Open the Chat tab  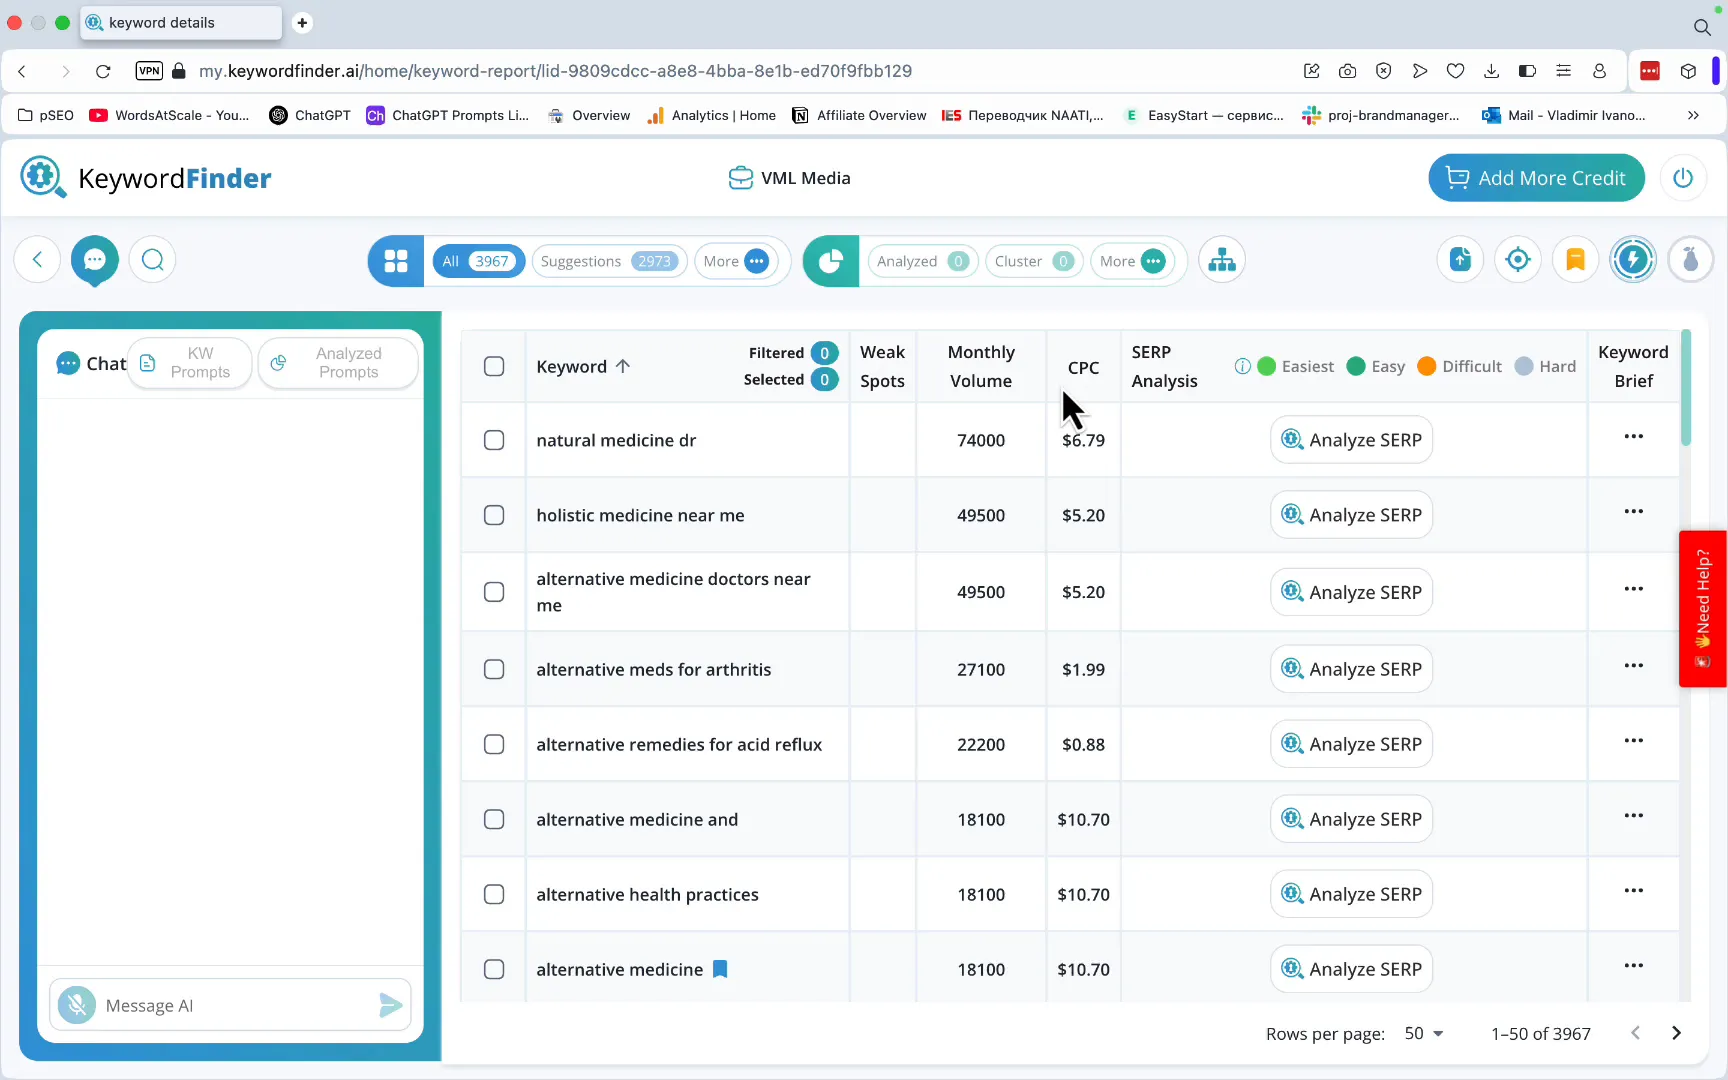click(91, 363)
